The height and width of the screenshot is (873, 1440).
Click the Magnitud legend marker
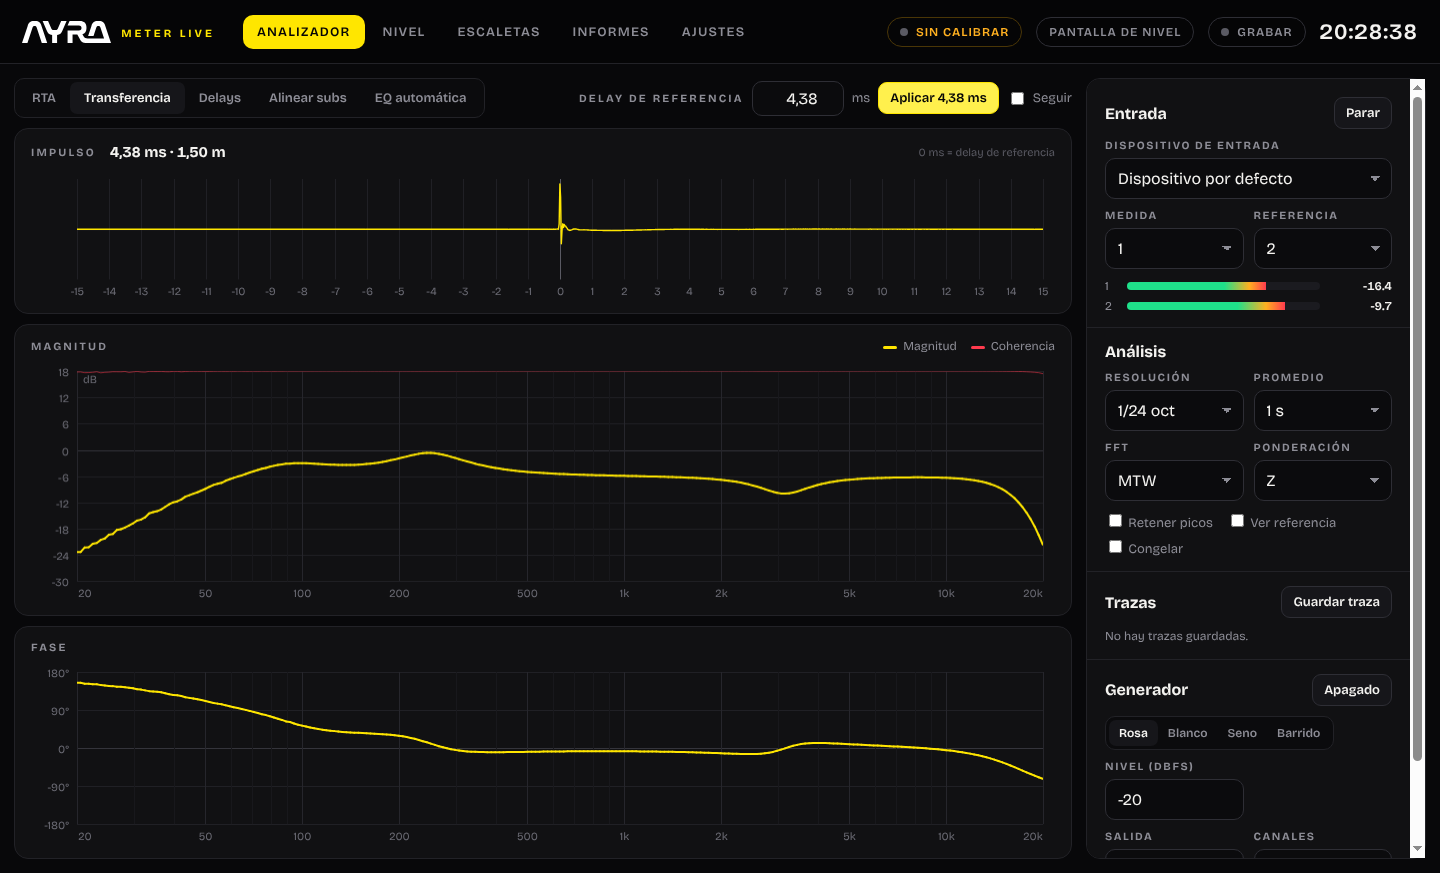889,347
